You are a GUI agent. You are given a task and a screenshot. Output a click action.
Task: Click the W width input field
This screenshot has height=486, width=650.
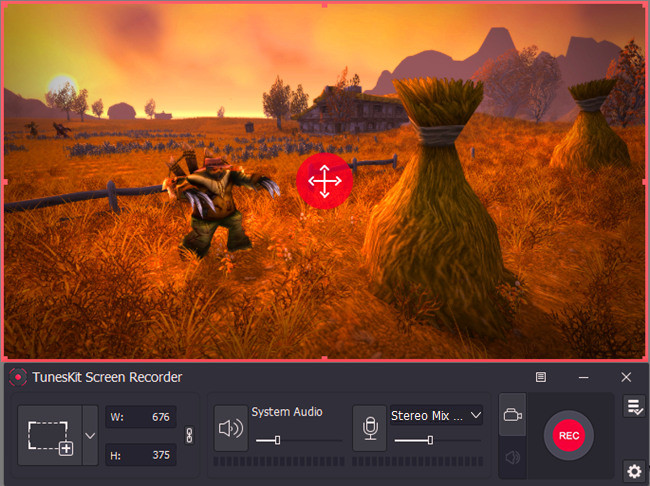click(x=141, y=417)
